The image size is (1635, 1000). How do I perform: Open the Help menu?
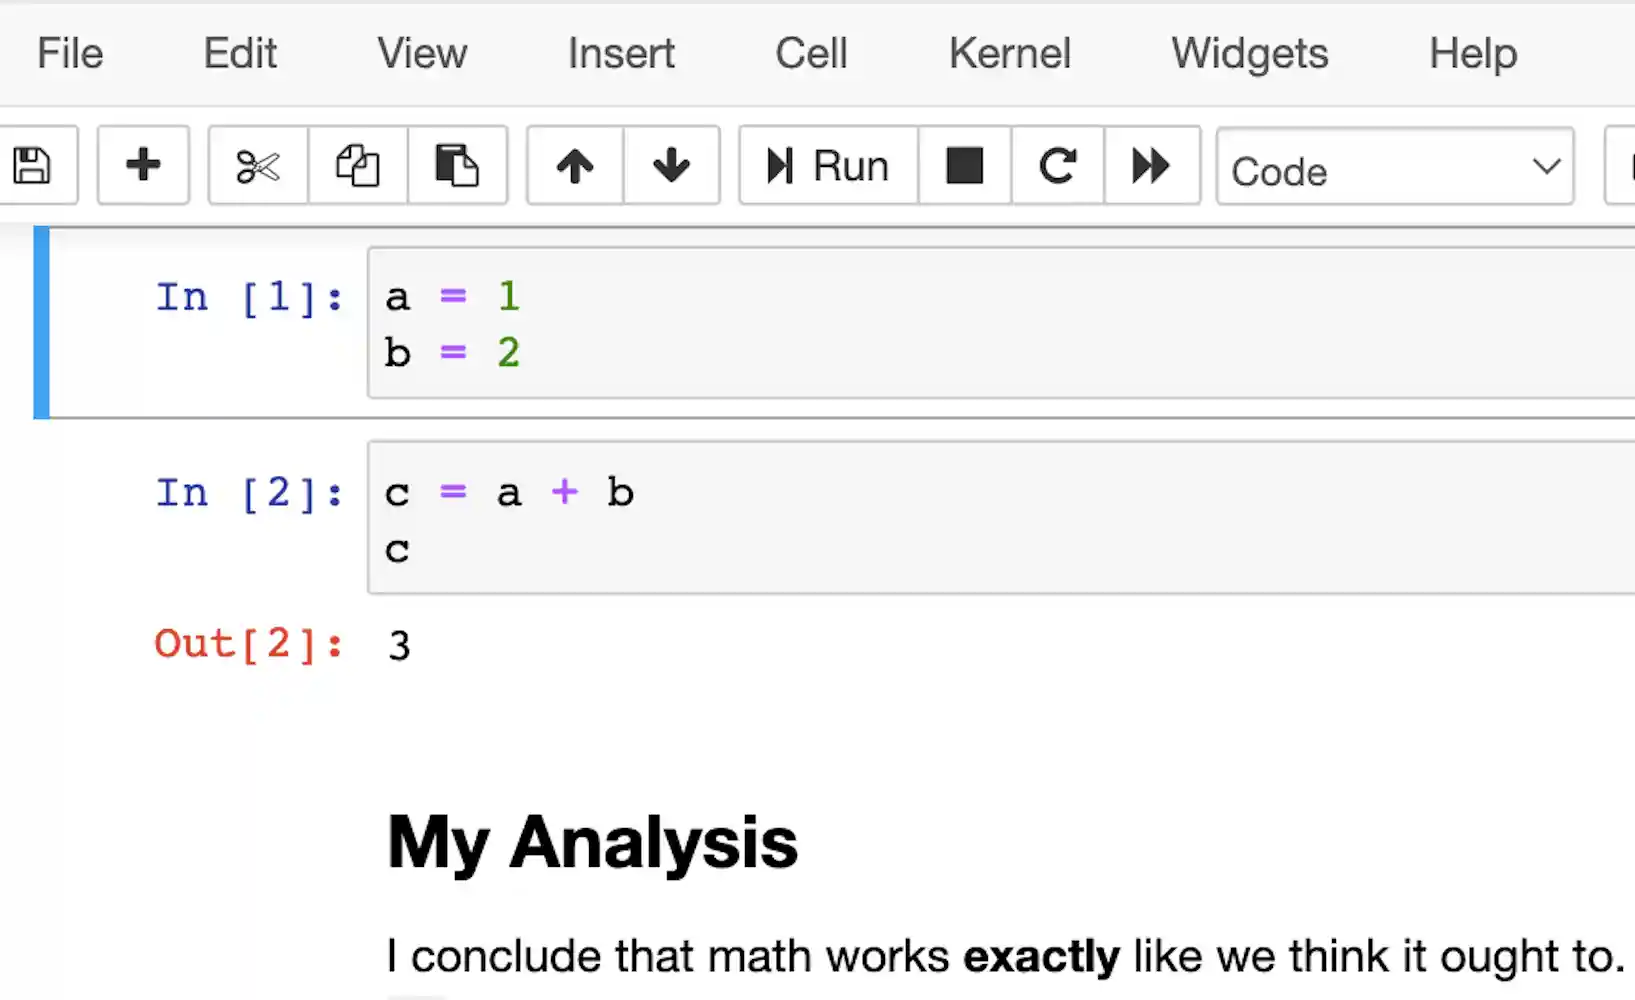1472,53
